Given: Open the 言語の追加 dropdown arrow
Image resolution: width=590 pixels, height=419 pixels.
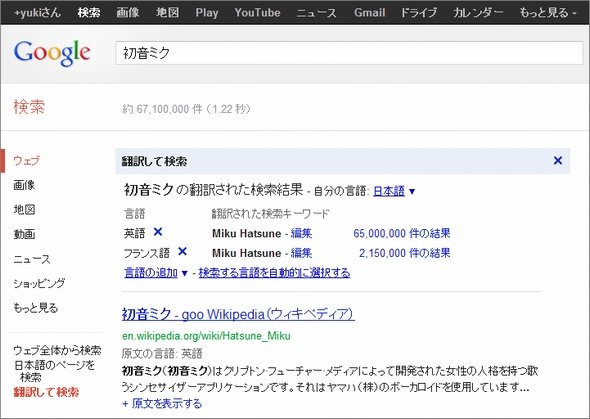Looking at the screenshot, I should (184, 273).
